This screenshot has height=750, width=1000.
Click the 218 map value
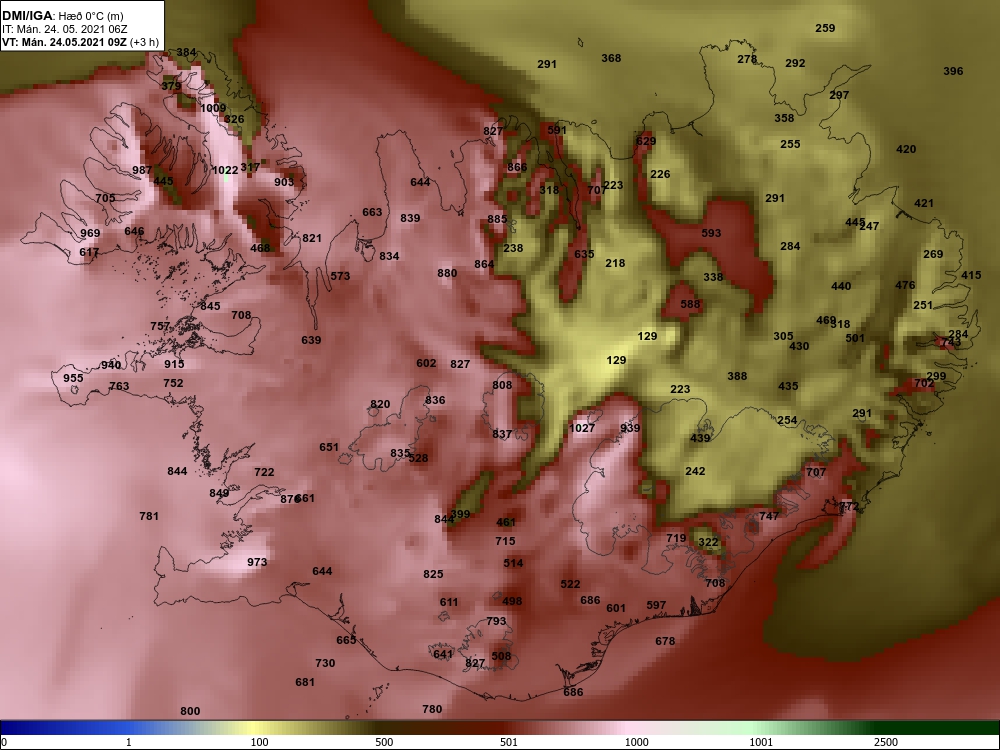615,263
